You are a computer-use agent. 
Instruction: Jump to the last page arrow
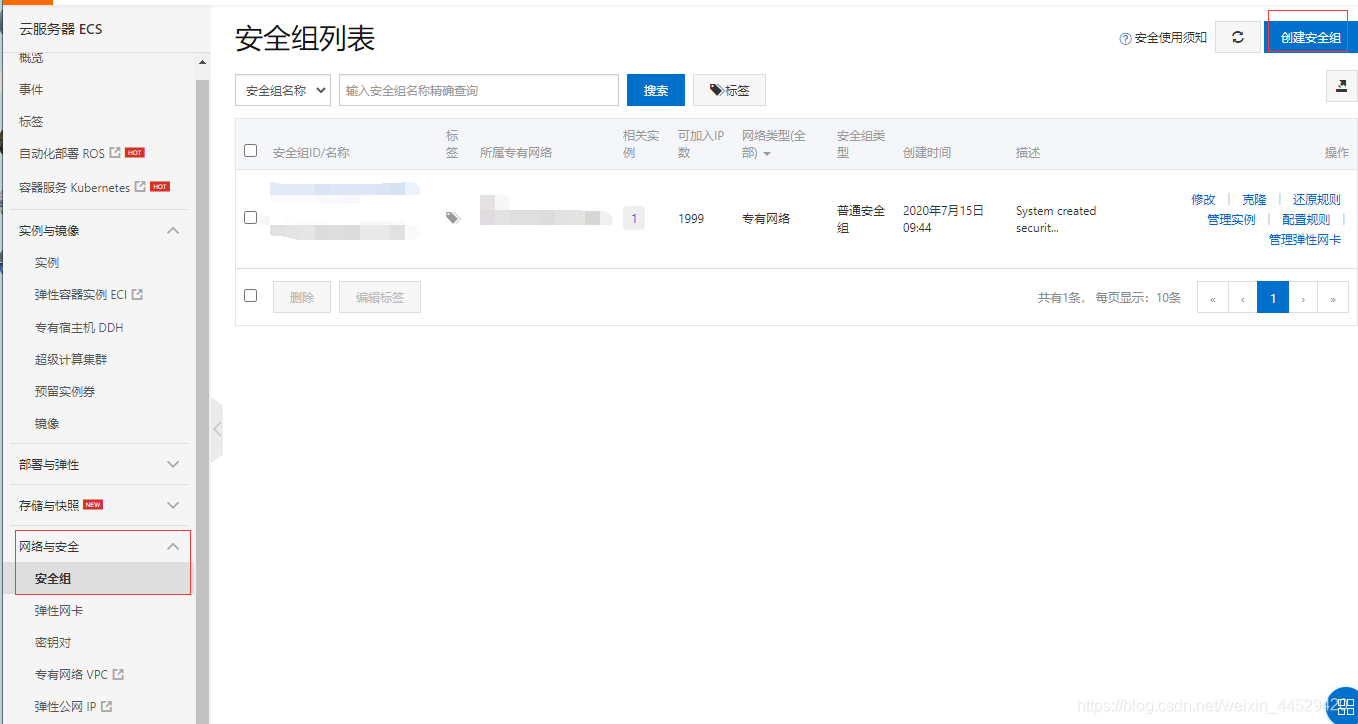click(x=1333, y=298)
